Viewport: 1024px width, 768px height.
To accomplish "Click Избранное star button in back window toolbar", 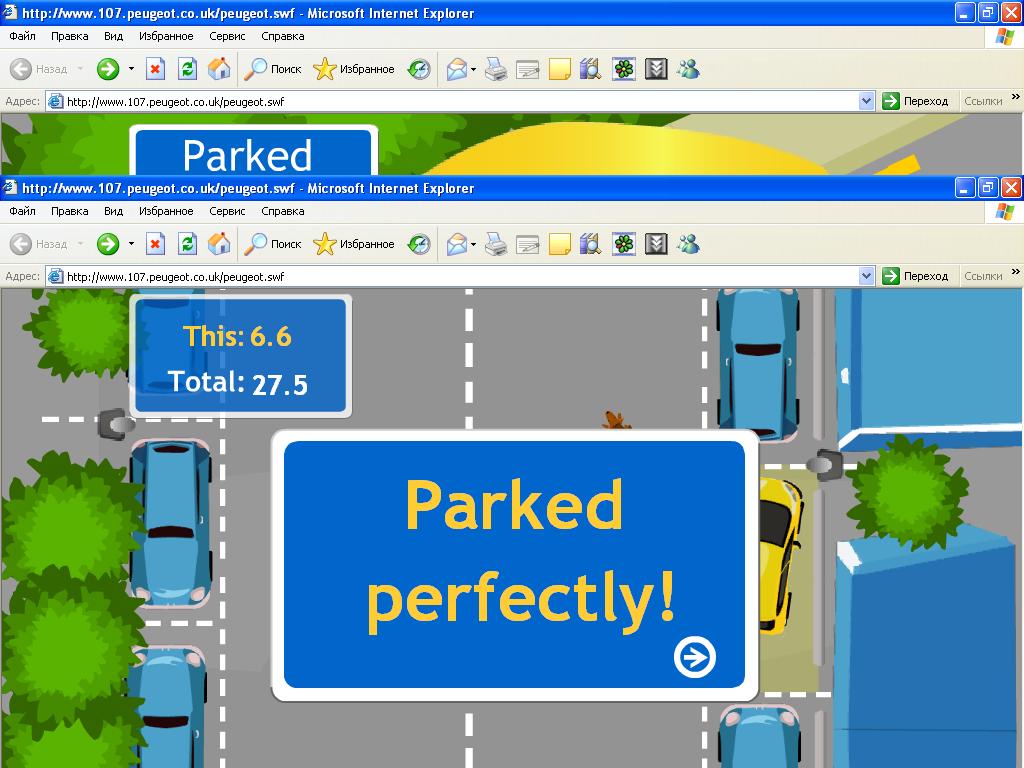I will 354,69.
